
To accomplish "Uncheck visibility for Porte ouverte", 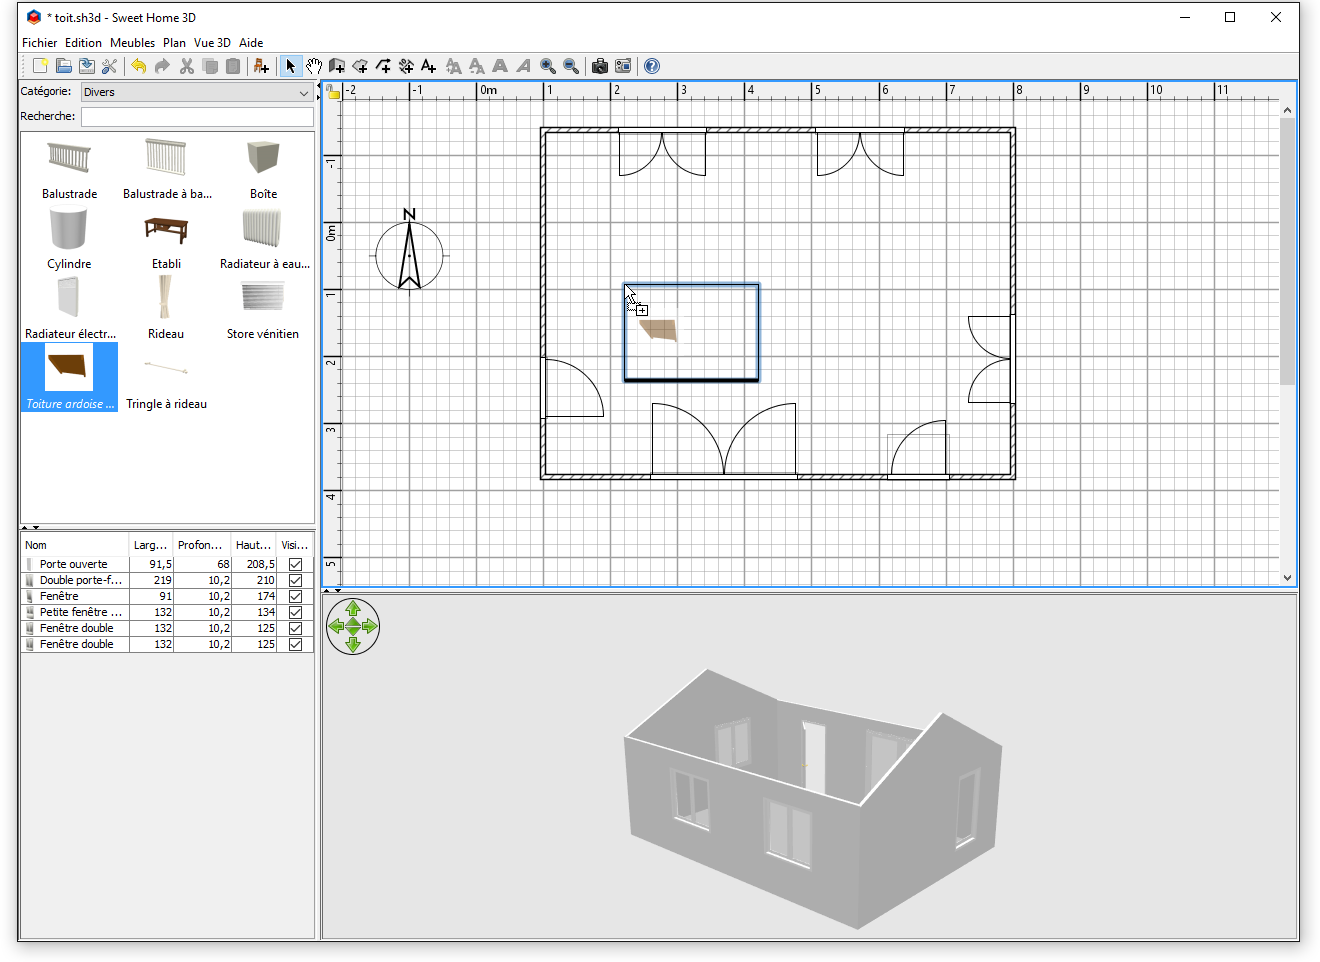I will [295, 564].
